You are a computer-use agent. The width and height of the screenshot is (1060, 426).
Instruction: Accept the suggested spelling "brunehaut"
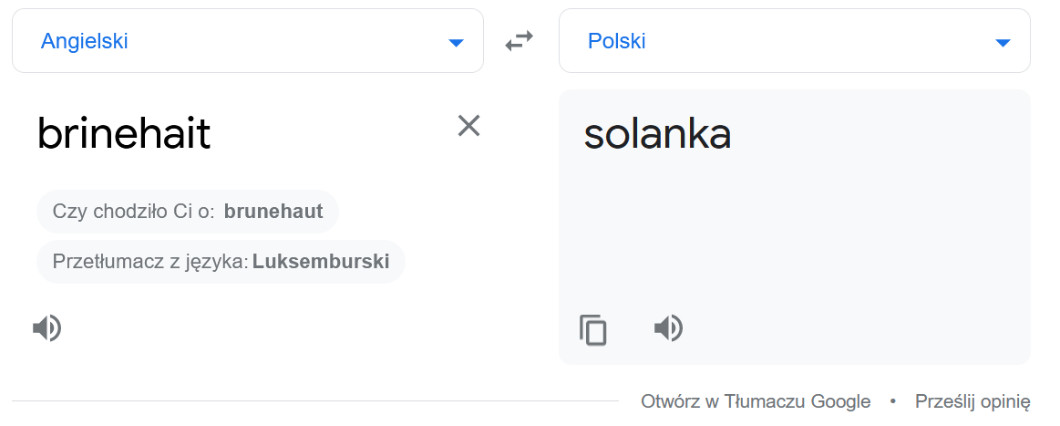click(x=273, y=211)
